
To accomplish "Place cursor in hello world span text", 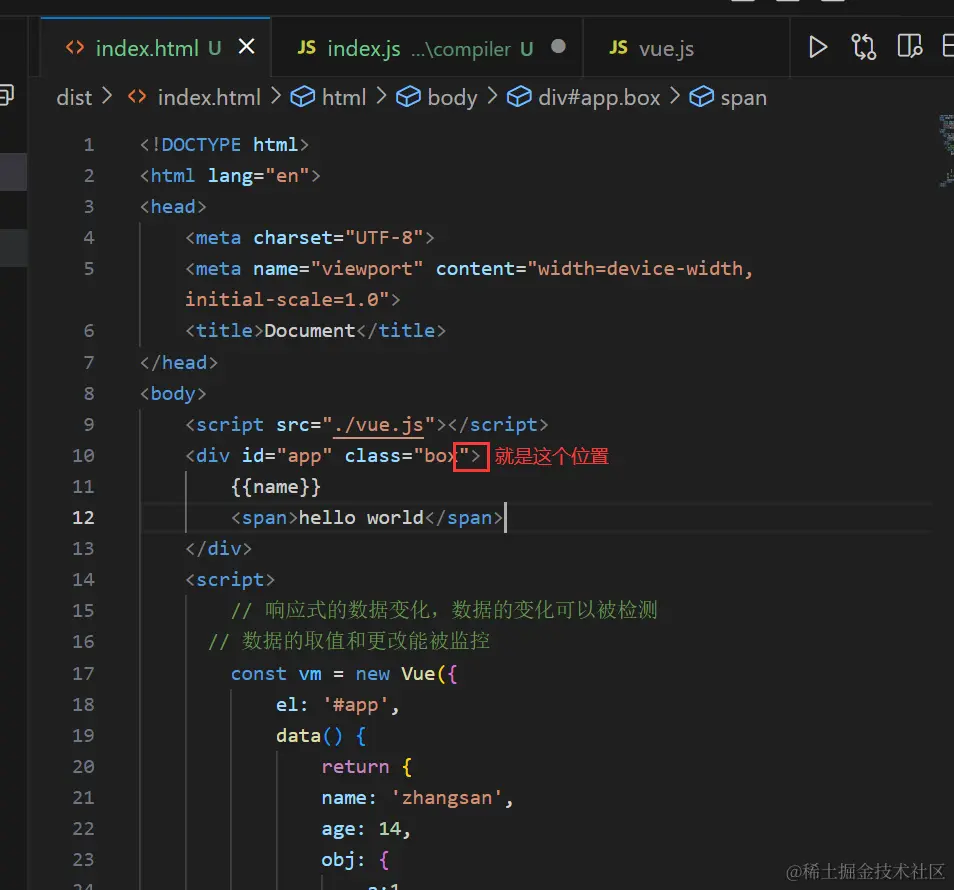I will click(361, 518).
